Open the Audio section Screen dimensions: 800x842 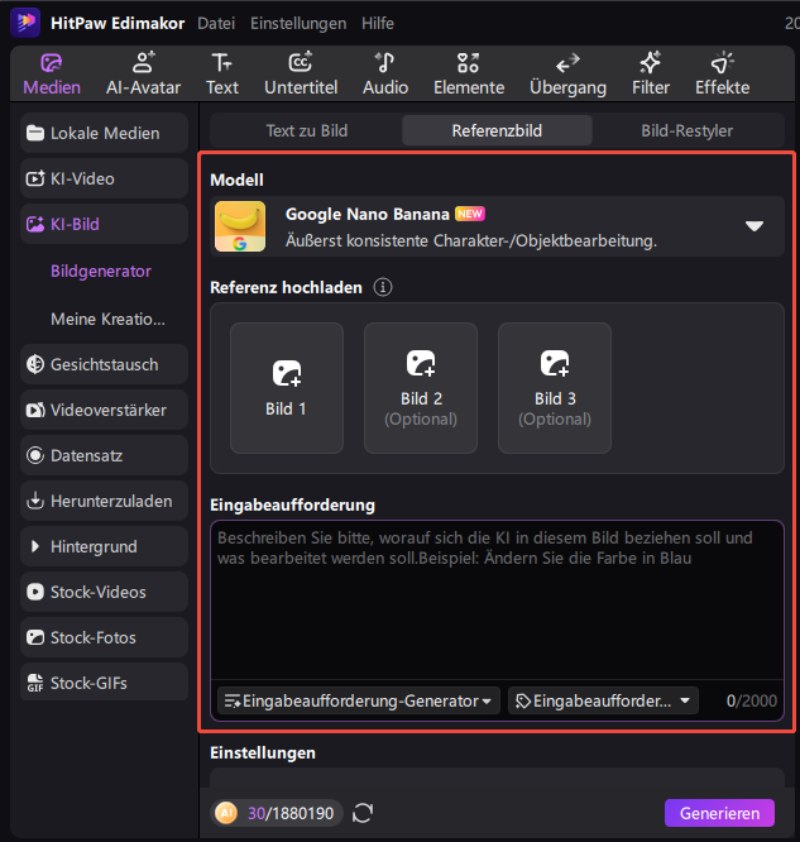(385, 74)
